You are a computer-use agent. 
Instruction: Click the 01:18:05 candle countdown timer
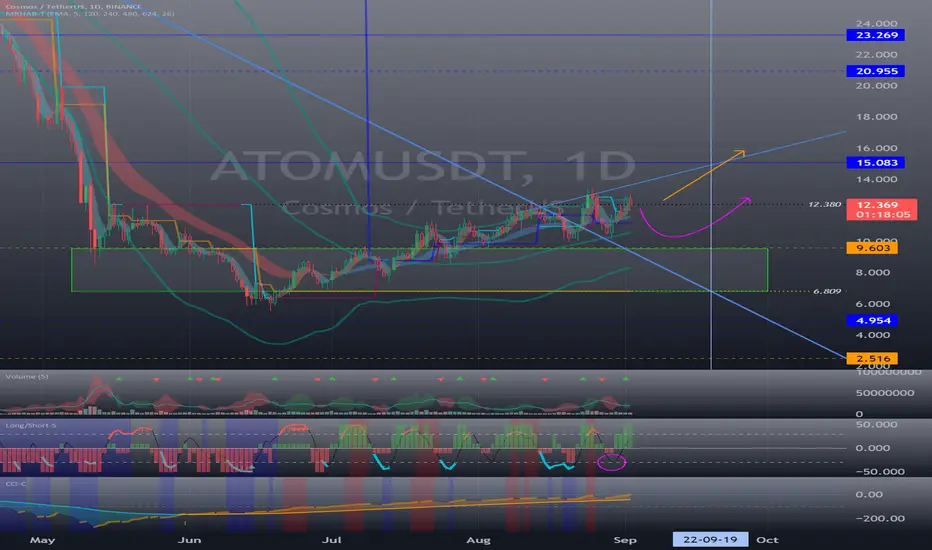click(x=882, y=215)
